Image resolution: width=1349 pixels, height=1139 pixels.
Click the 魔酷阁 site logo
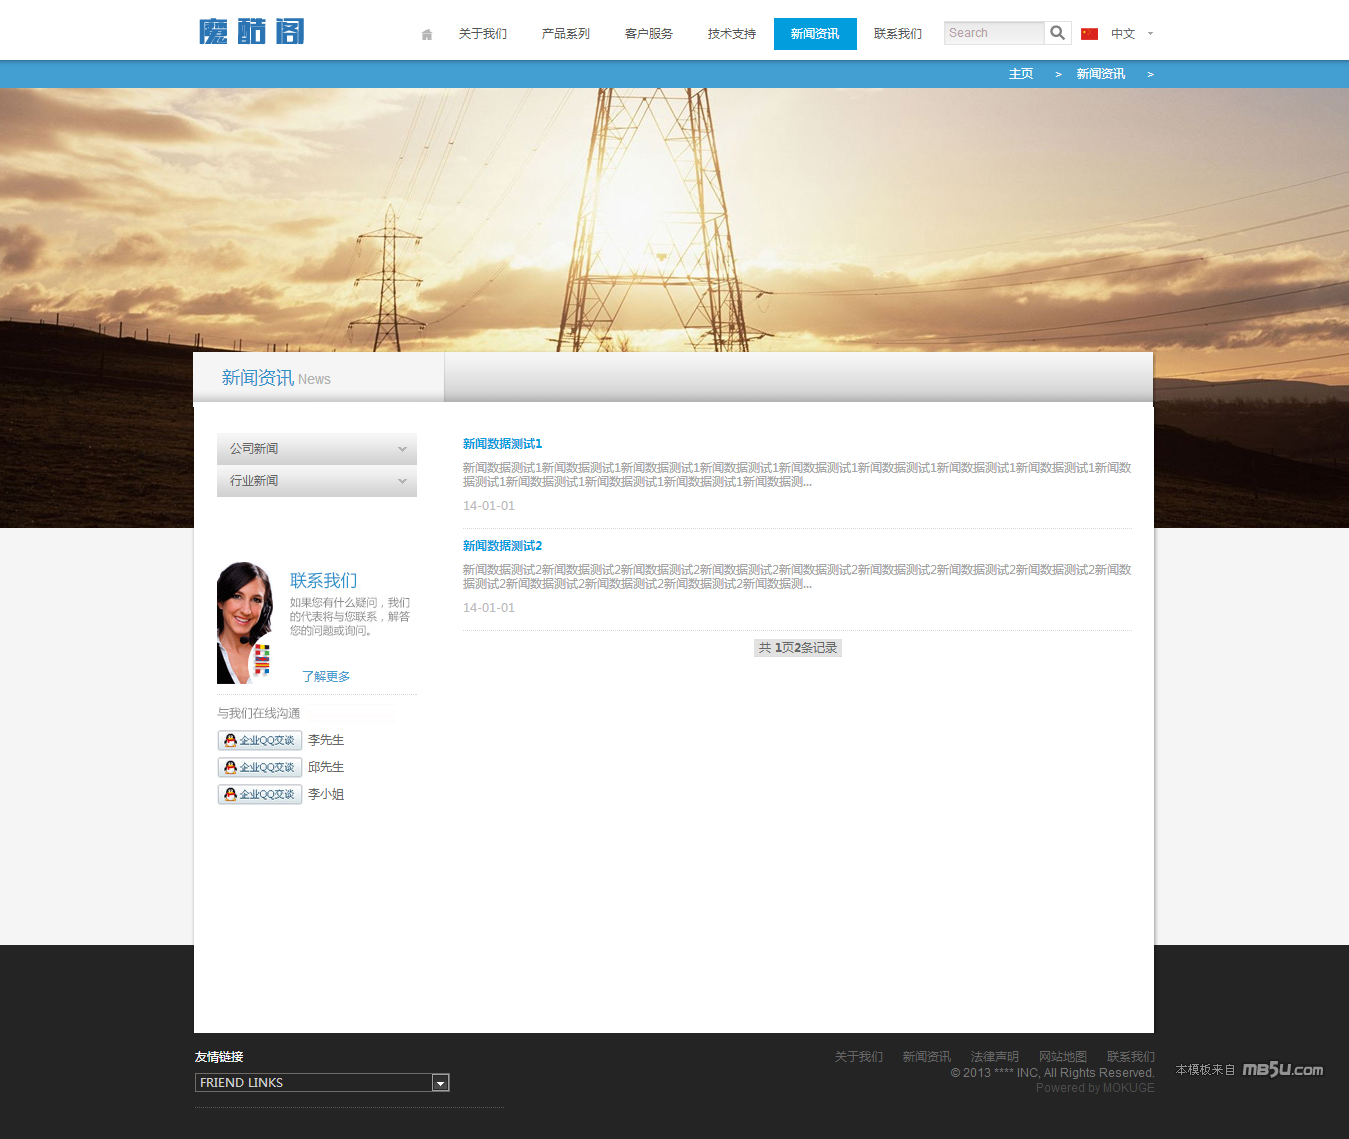click(x=252, y=32)
